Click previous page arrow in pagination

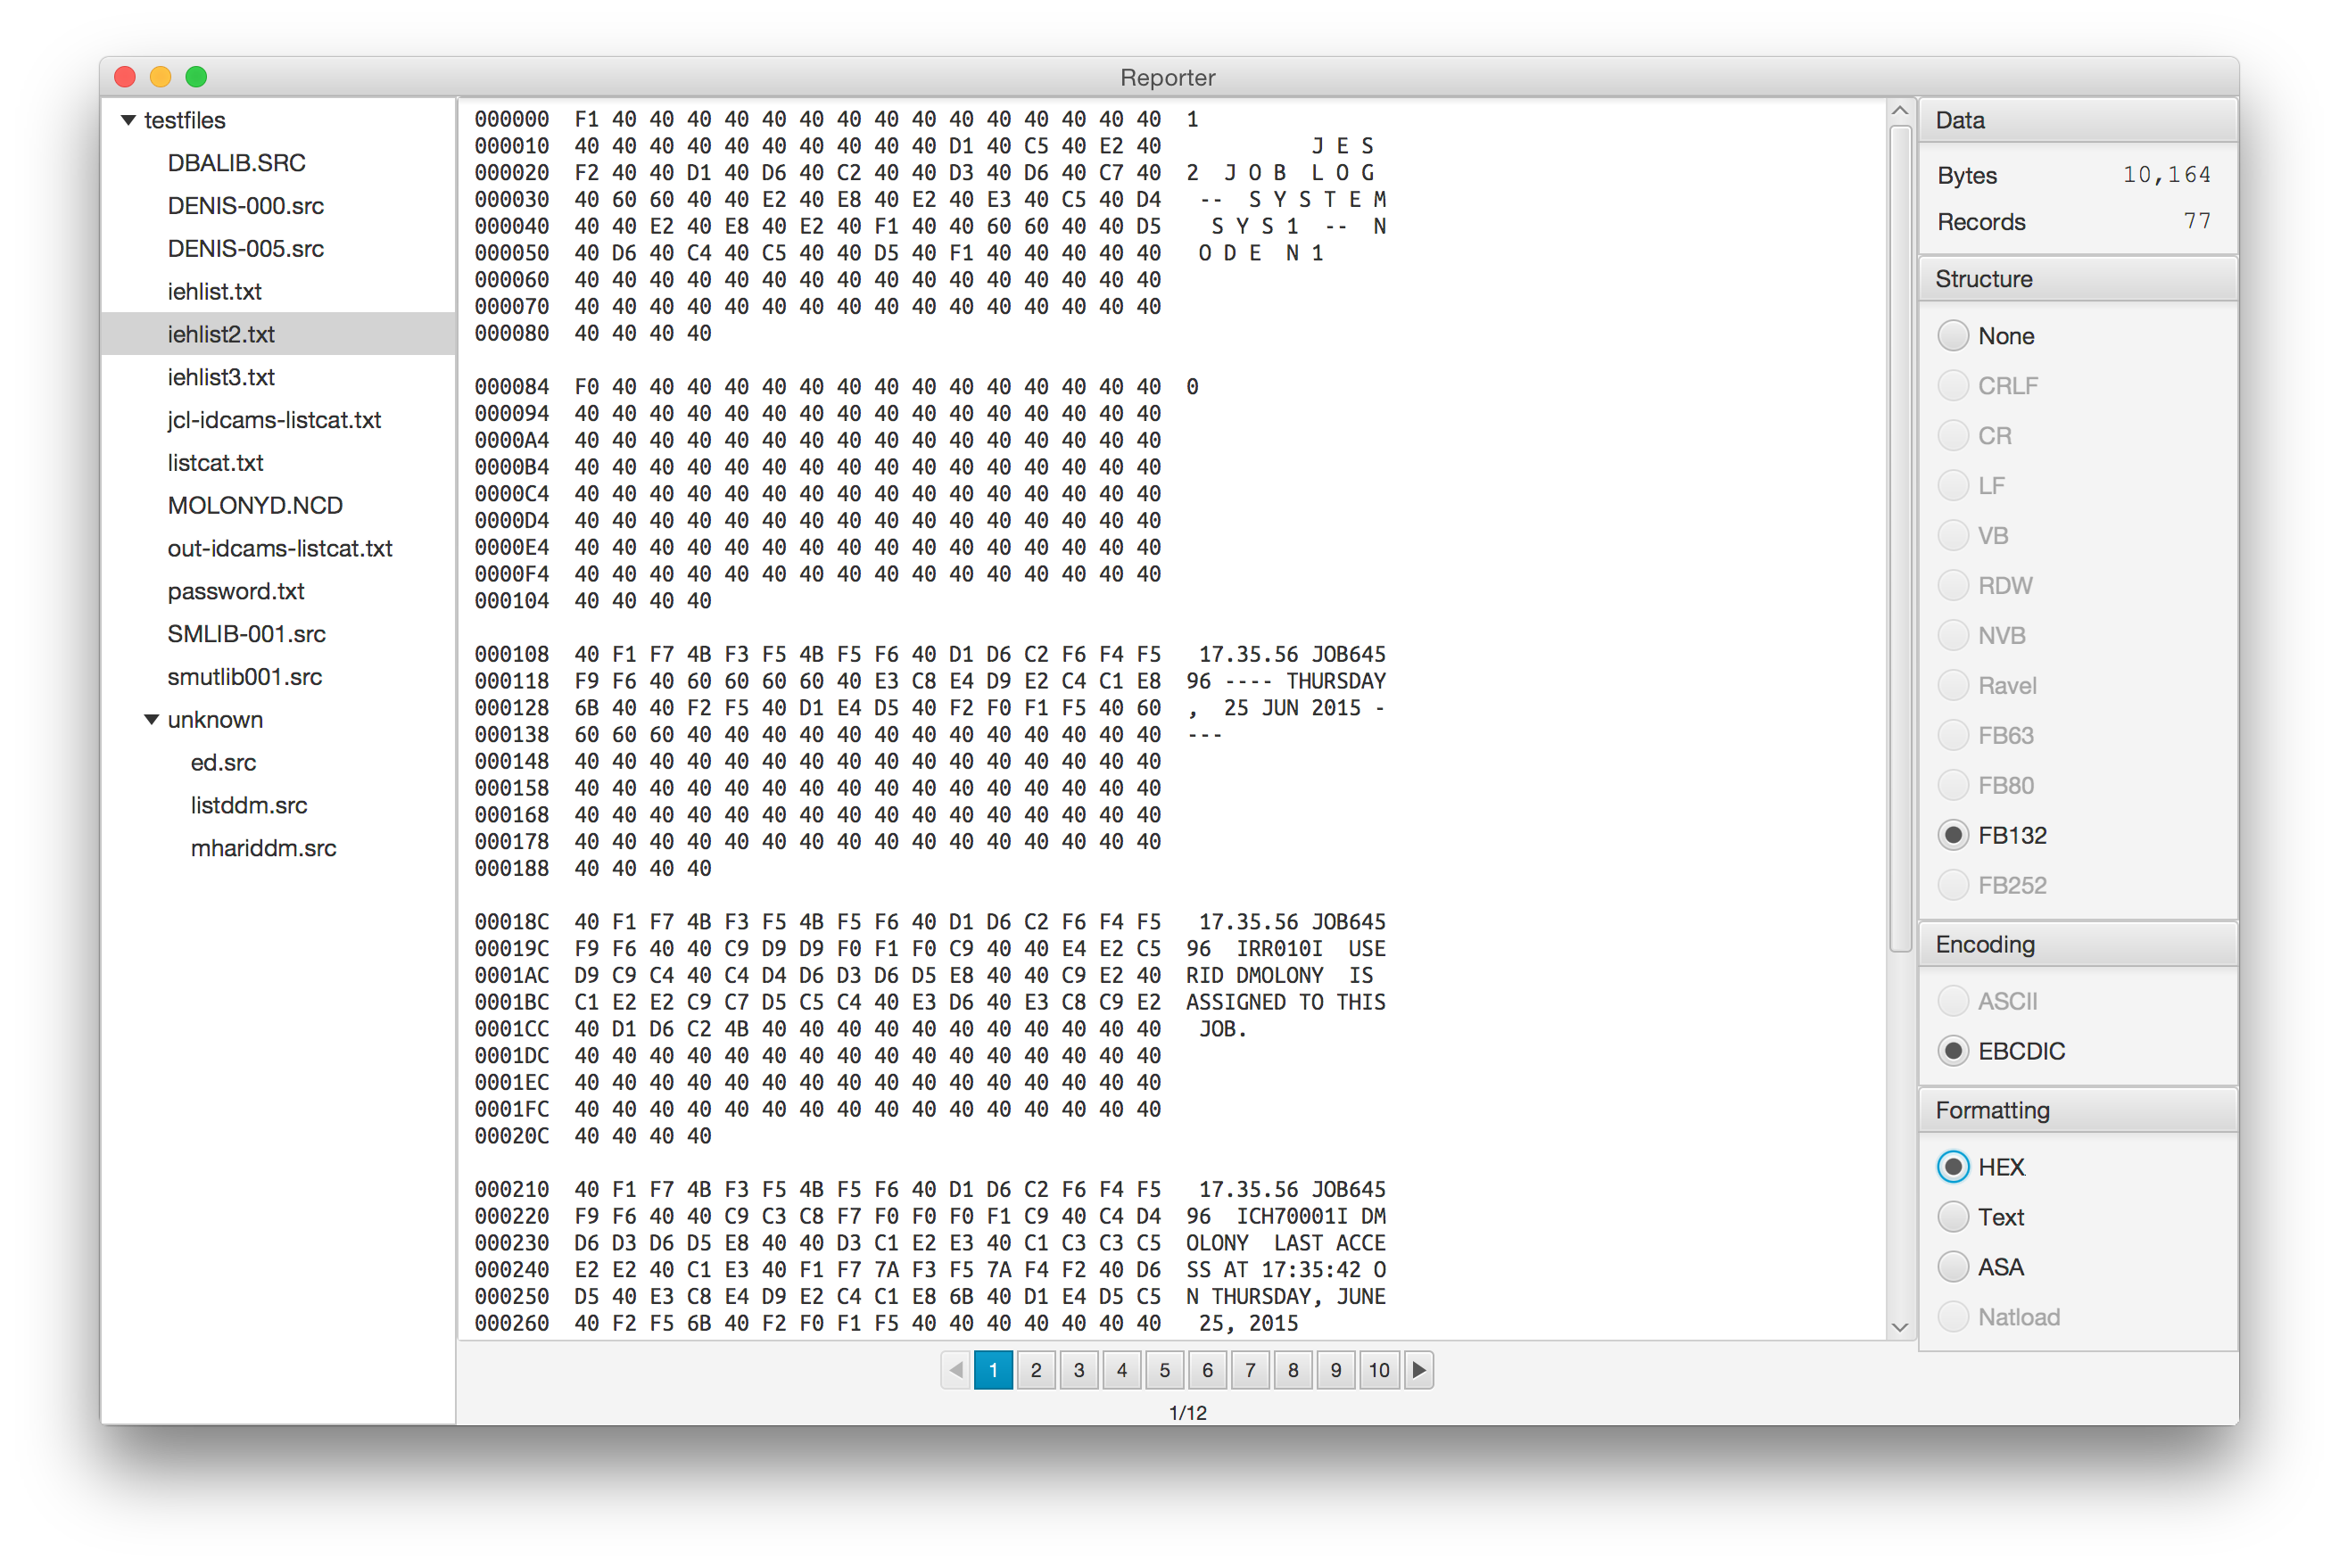tap(956, 1370)
